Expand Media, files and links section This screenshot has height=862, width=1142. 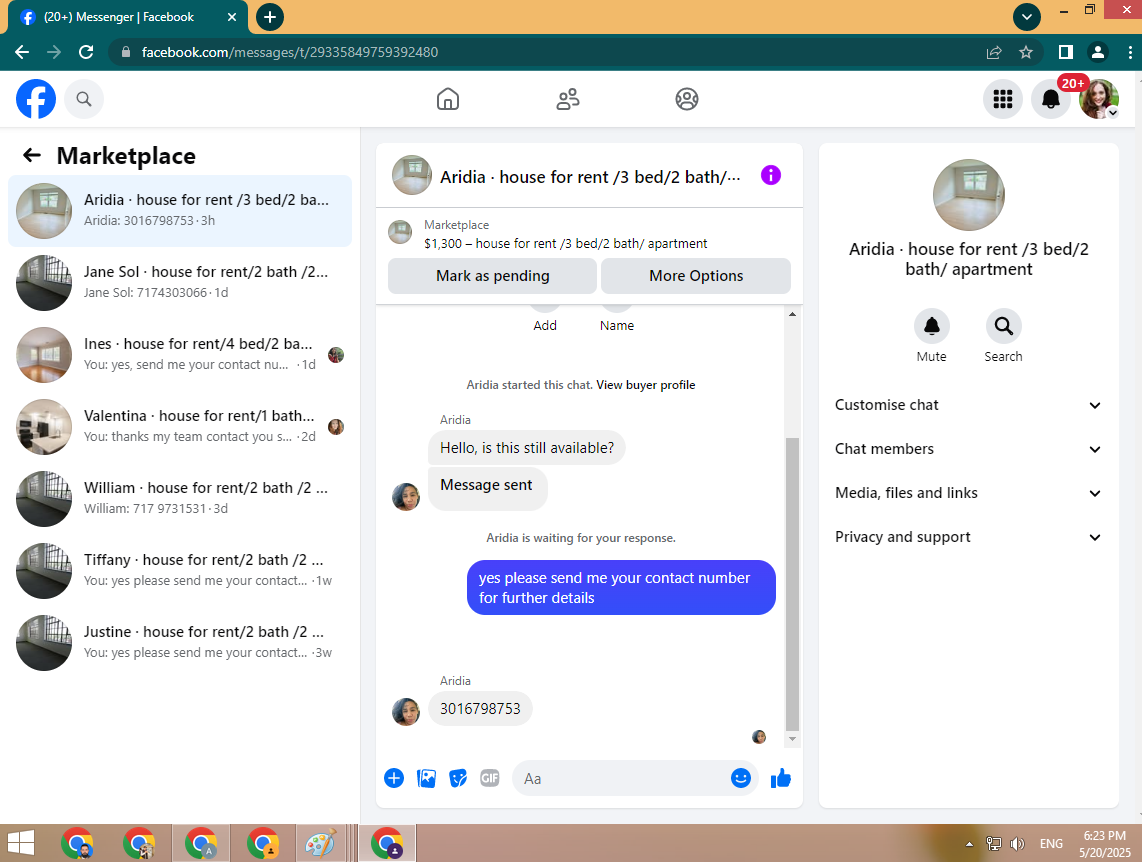968,493
